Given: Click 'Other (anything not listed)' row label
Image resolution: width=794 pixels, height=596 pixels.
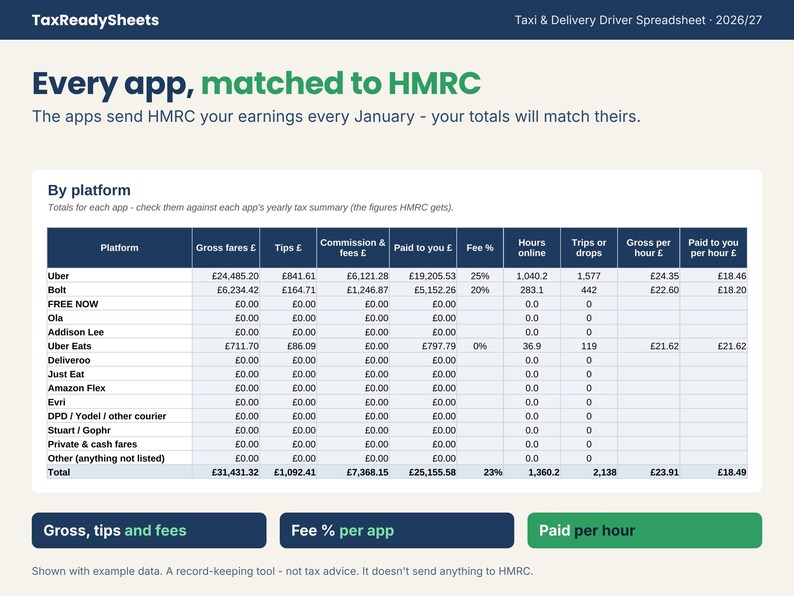Looking at the screenshot, I should click(x=106, y=458).
